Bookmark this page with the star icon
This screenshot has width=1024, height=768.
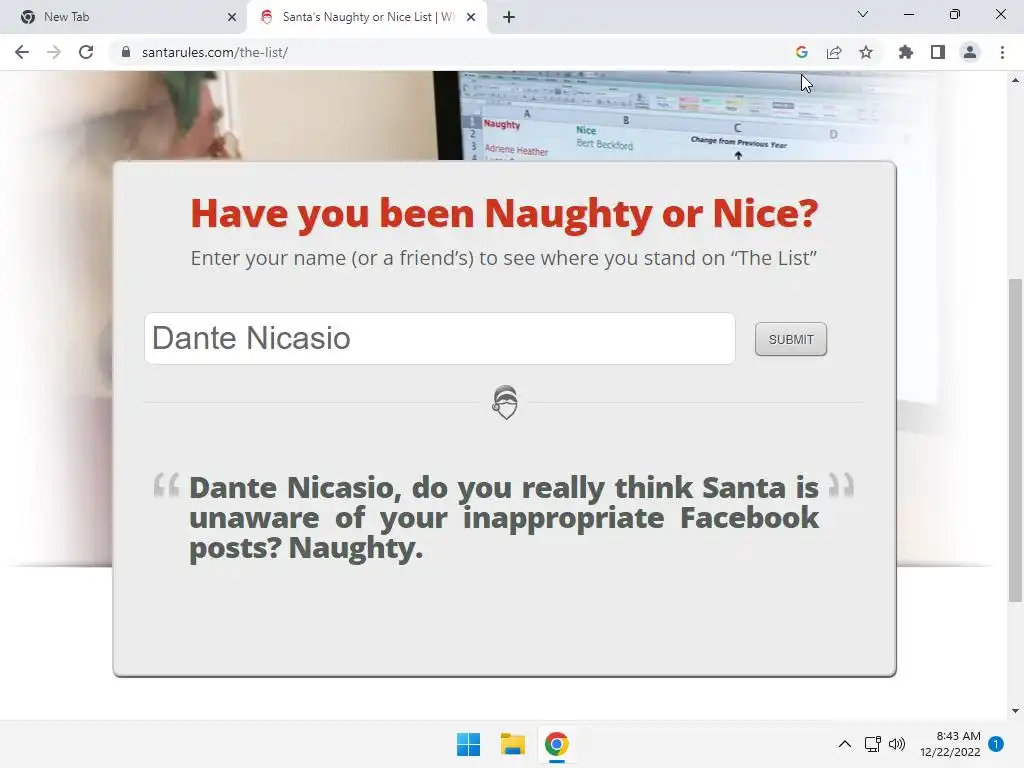tap(865, 52)
